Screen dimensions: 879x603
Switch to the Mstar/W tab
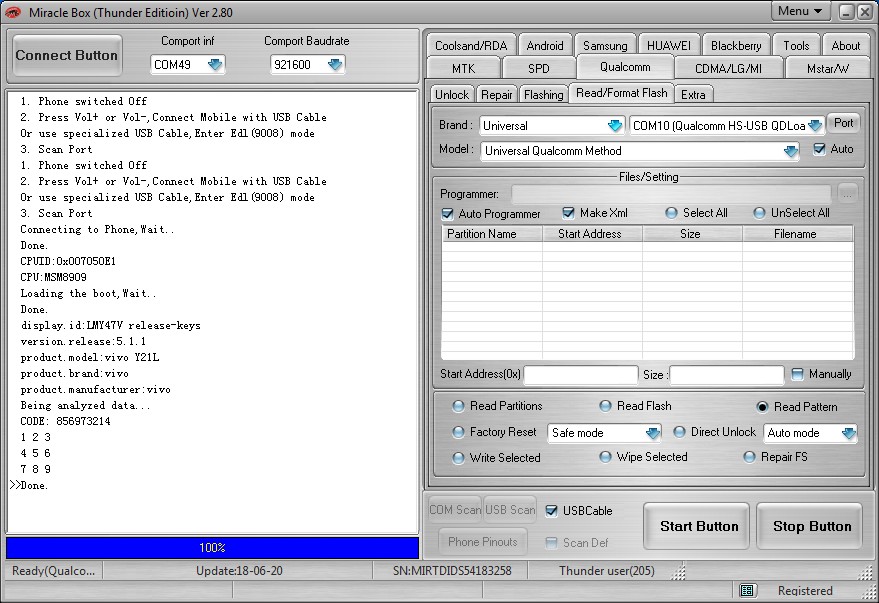827,68
